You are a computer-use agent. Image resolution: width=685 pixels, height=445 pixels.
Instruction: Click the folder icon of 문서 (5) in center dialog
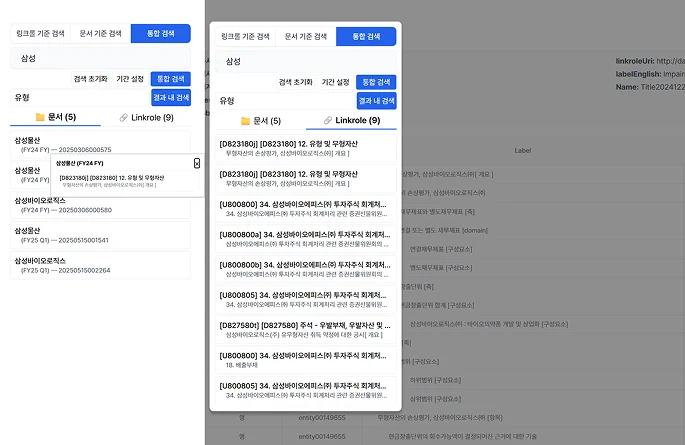tap(246, 121)
